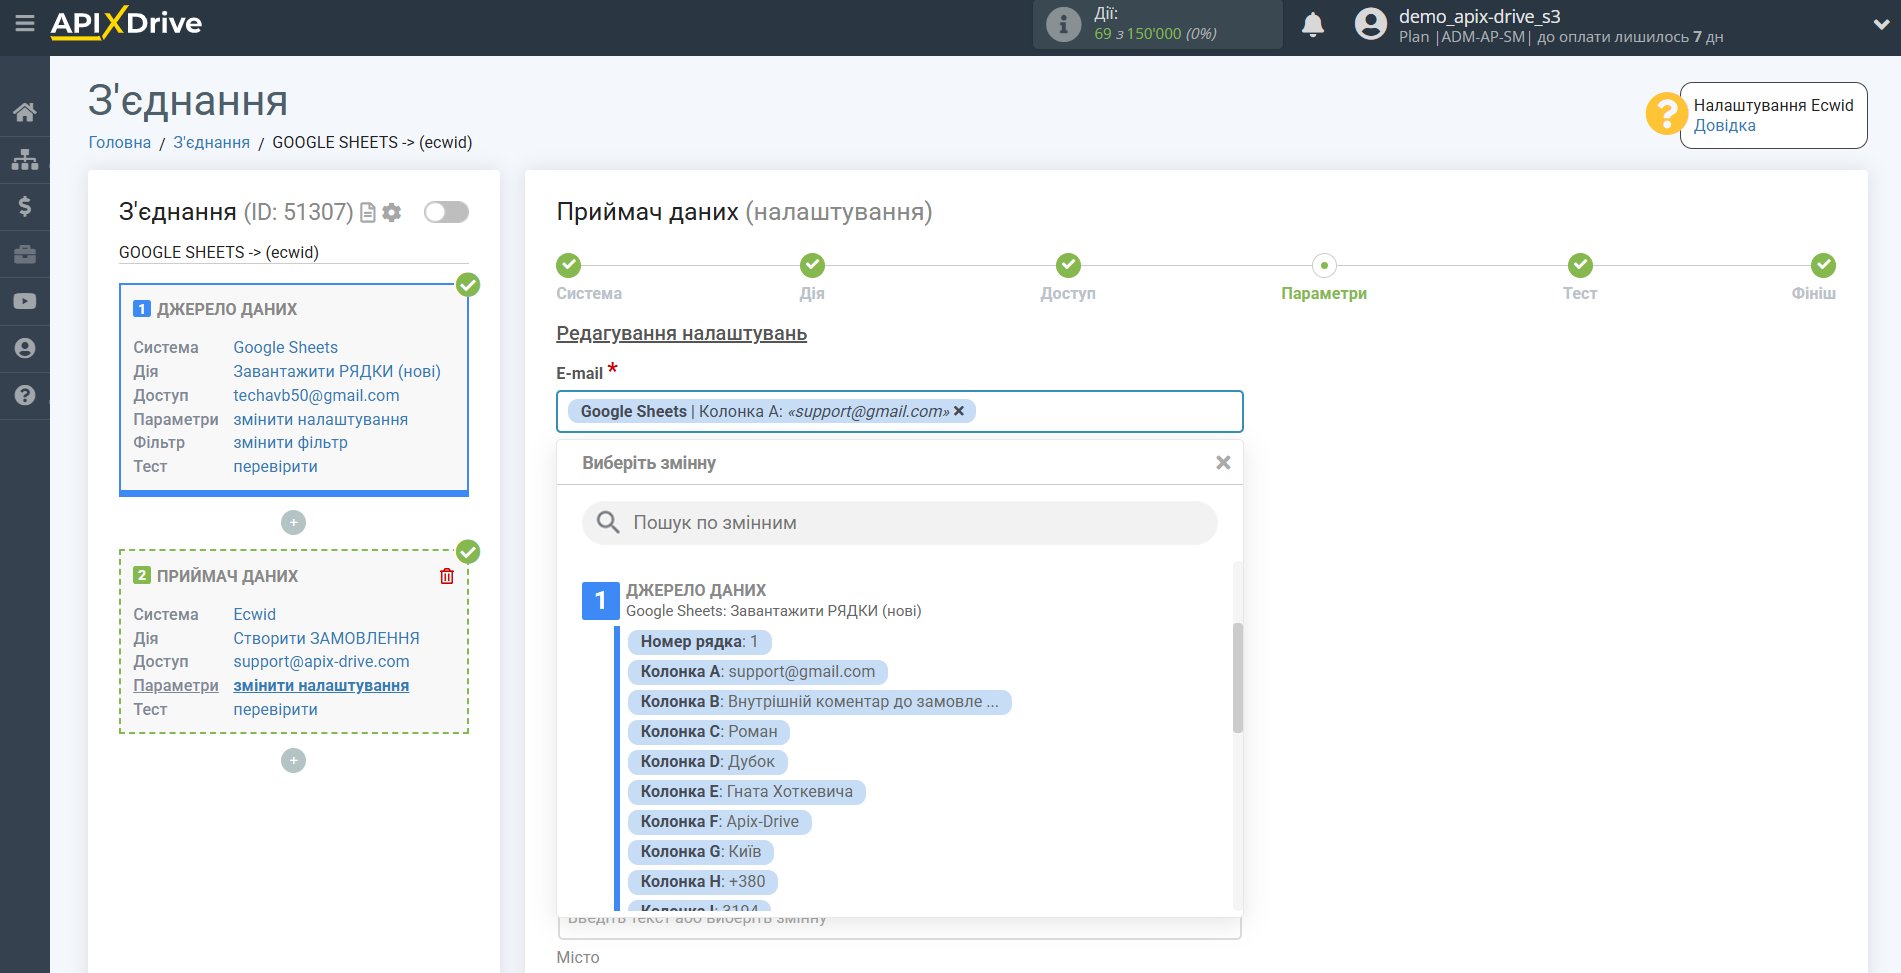Go to Головна breadcrumb
Viewport: 1901px width, 973px height.
[x=120, y=142]
